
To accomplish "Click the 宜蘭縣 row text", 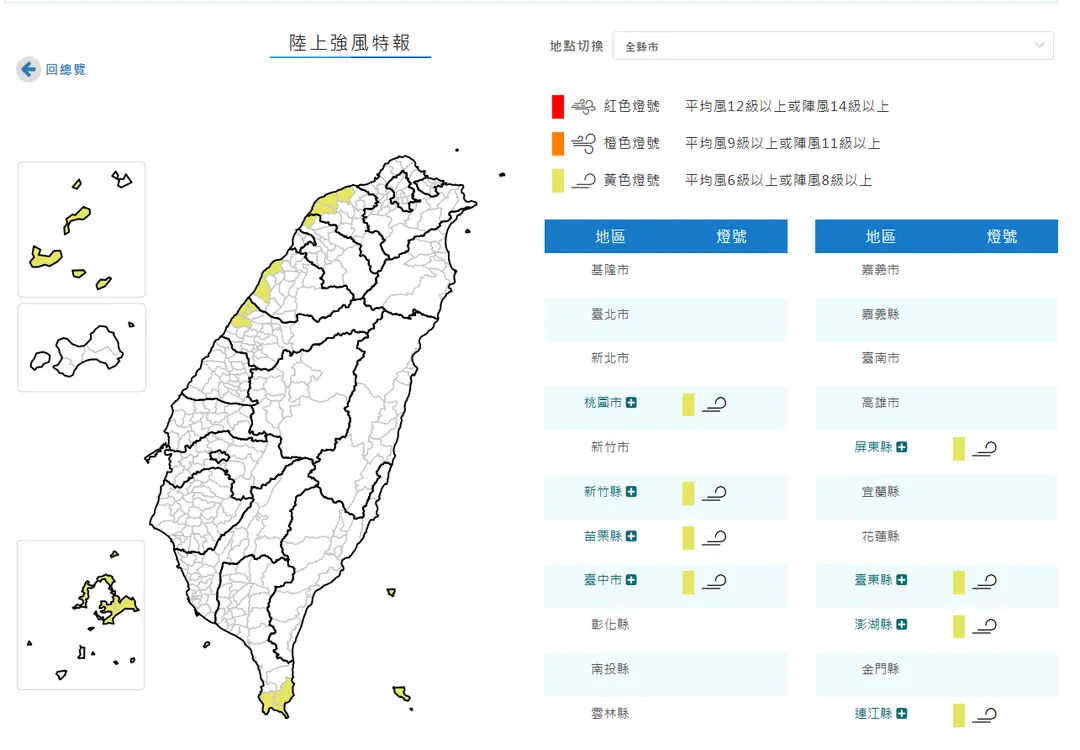I will (x=880, y=491).
